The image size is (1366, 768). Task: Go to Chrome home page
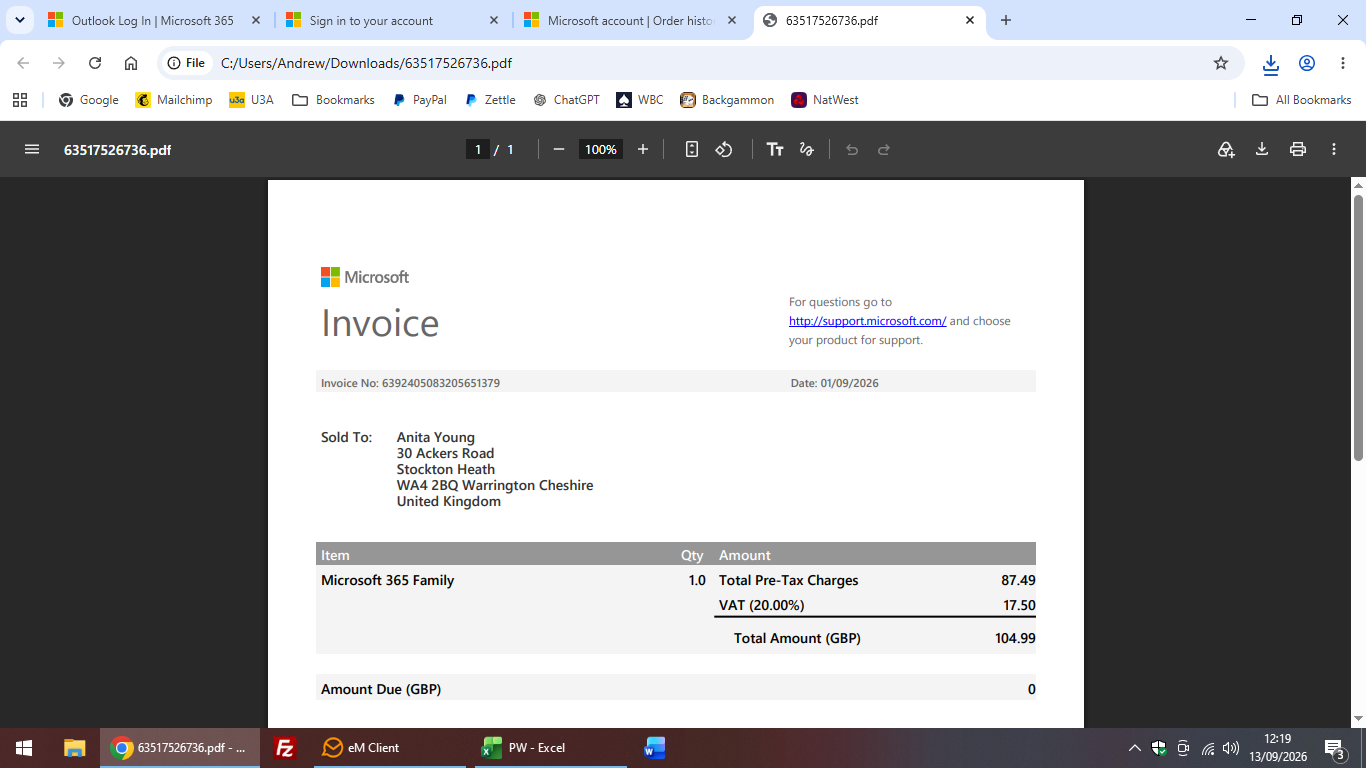[x=131, y=63]
